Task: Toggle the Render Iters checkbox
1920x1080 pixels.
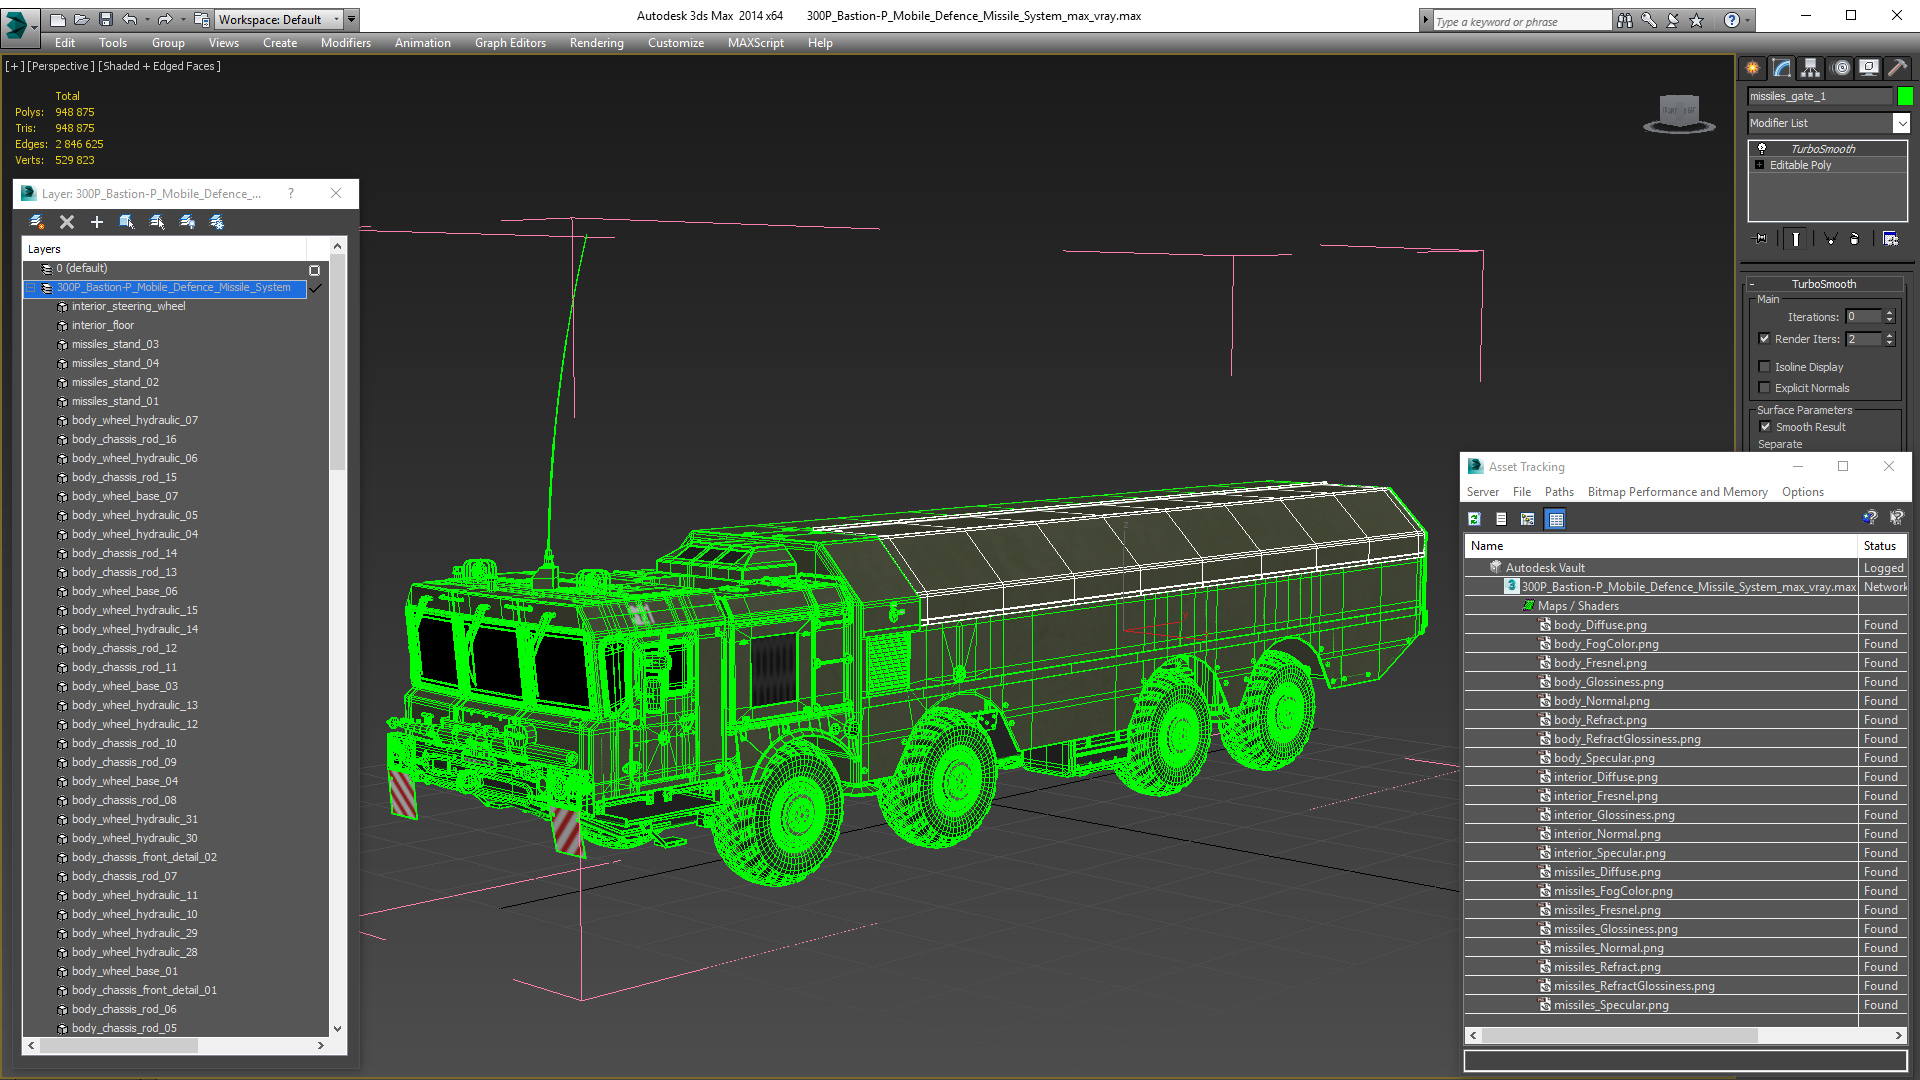Action: [x=1764, y=339]
